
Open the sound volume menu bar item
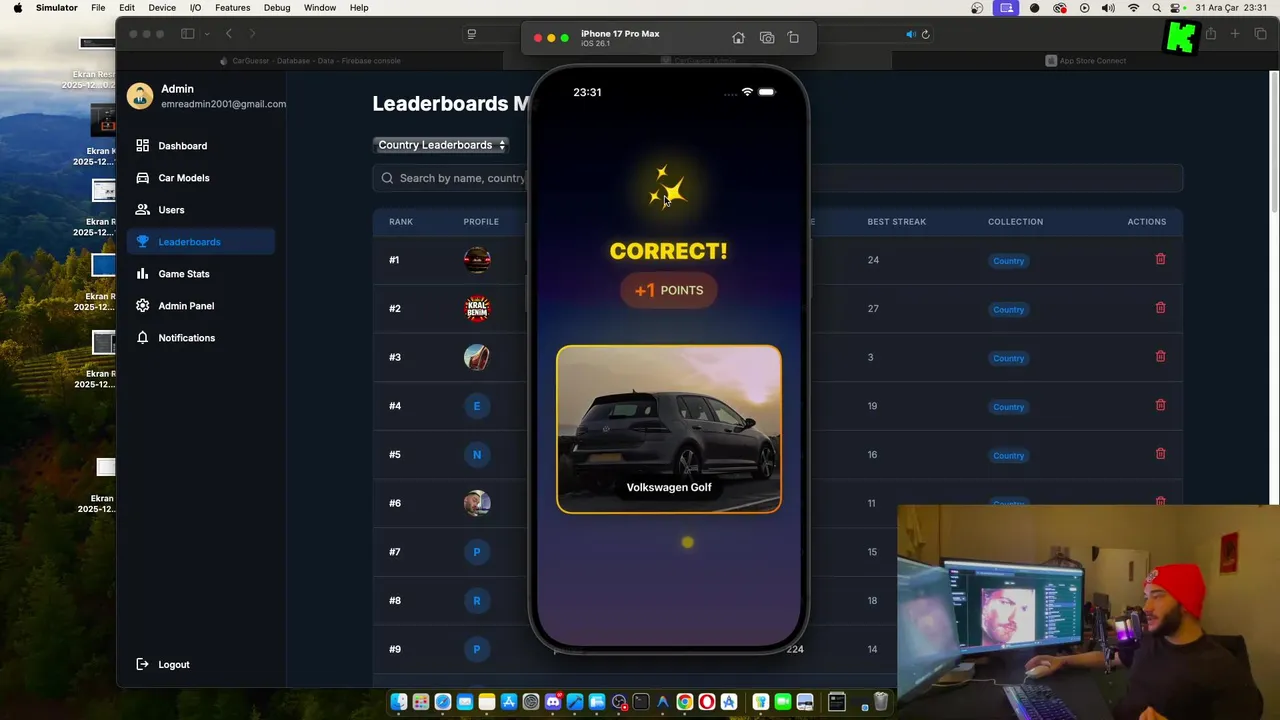1108,8
